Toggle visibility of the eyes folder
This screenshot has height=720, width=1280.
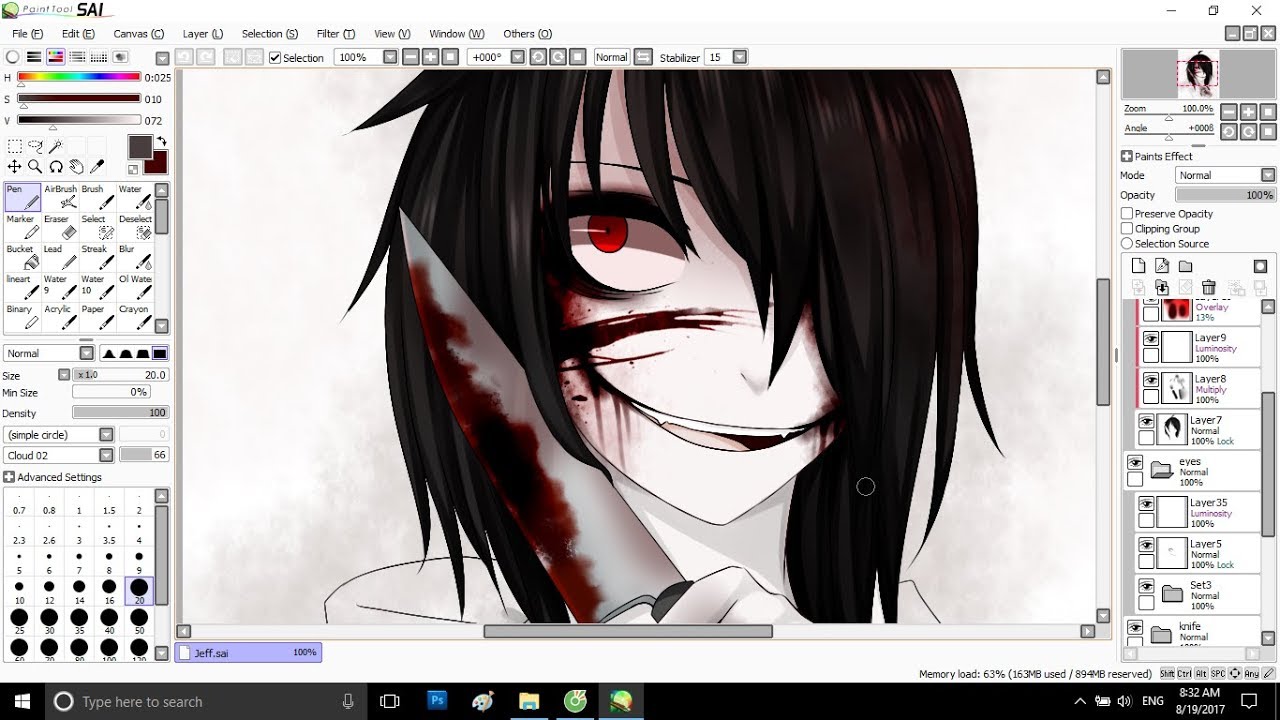pos(1135,463)
